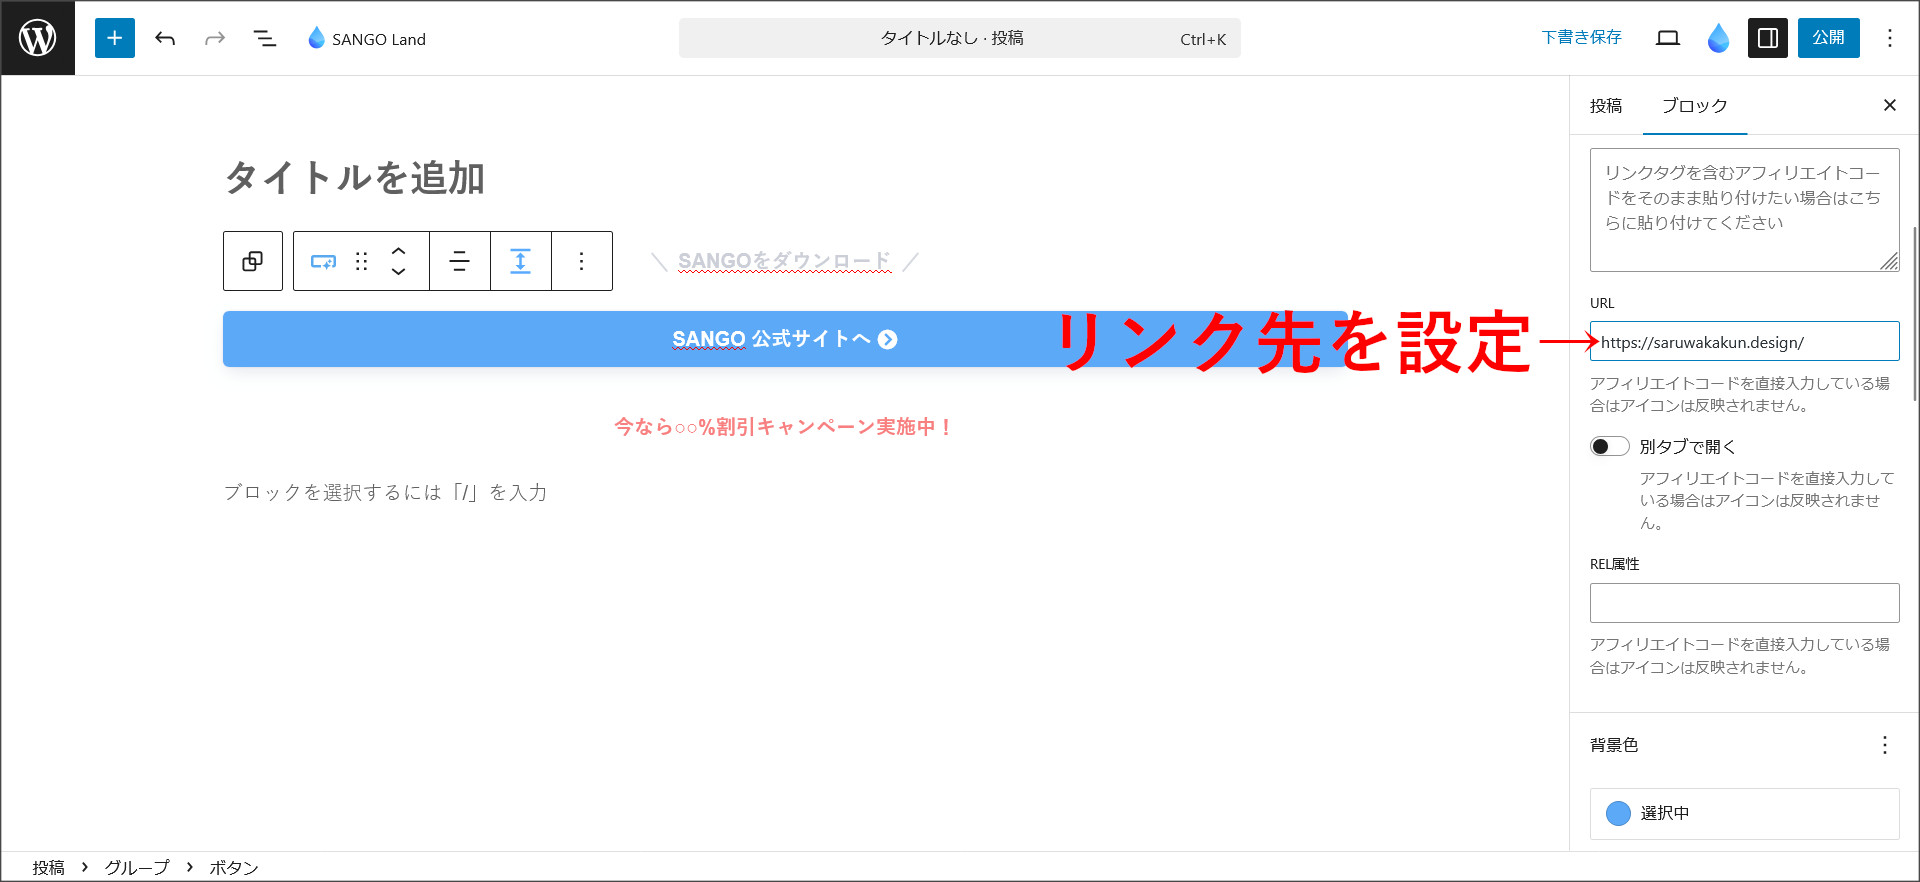Click 下書き保存 to save draft
1920x882 pixels.
click(x=1581, y=38)
